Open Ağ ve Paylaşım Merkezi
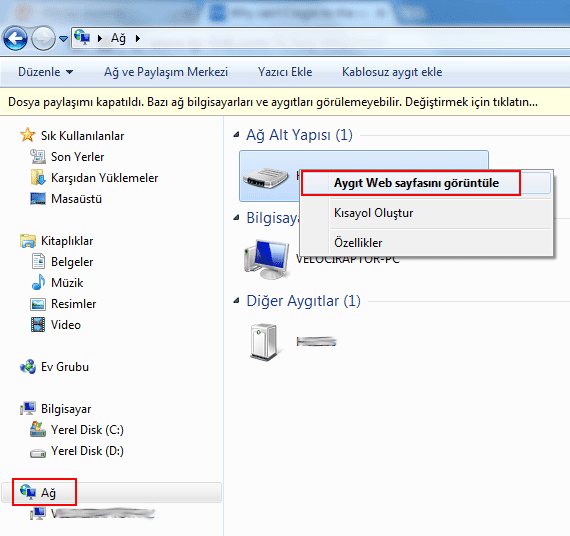The width and height of the screenshot is (570, 536). click(x=166, y=72)
